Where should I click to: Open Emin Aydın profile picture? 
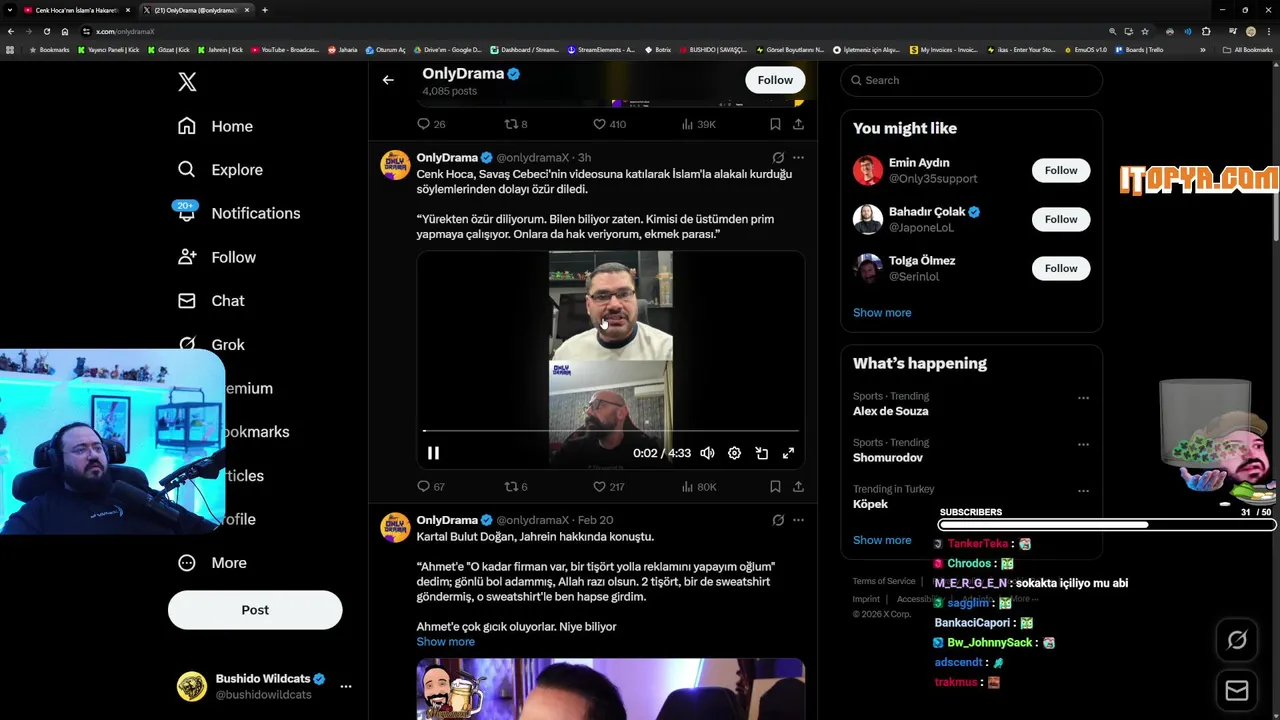868,170
